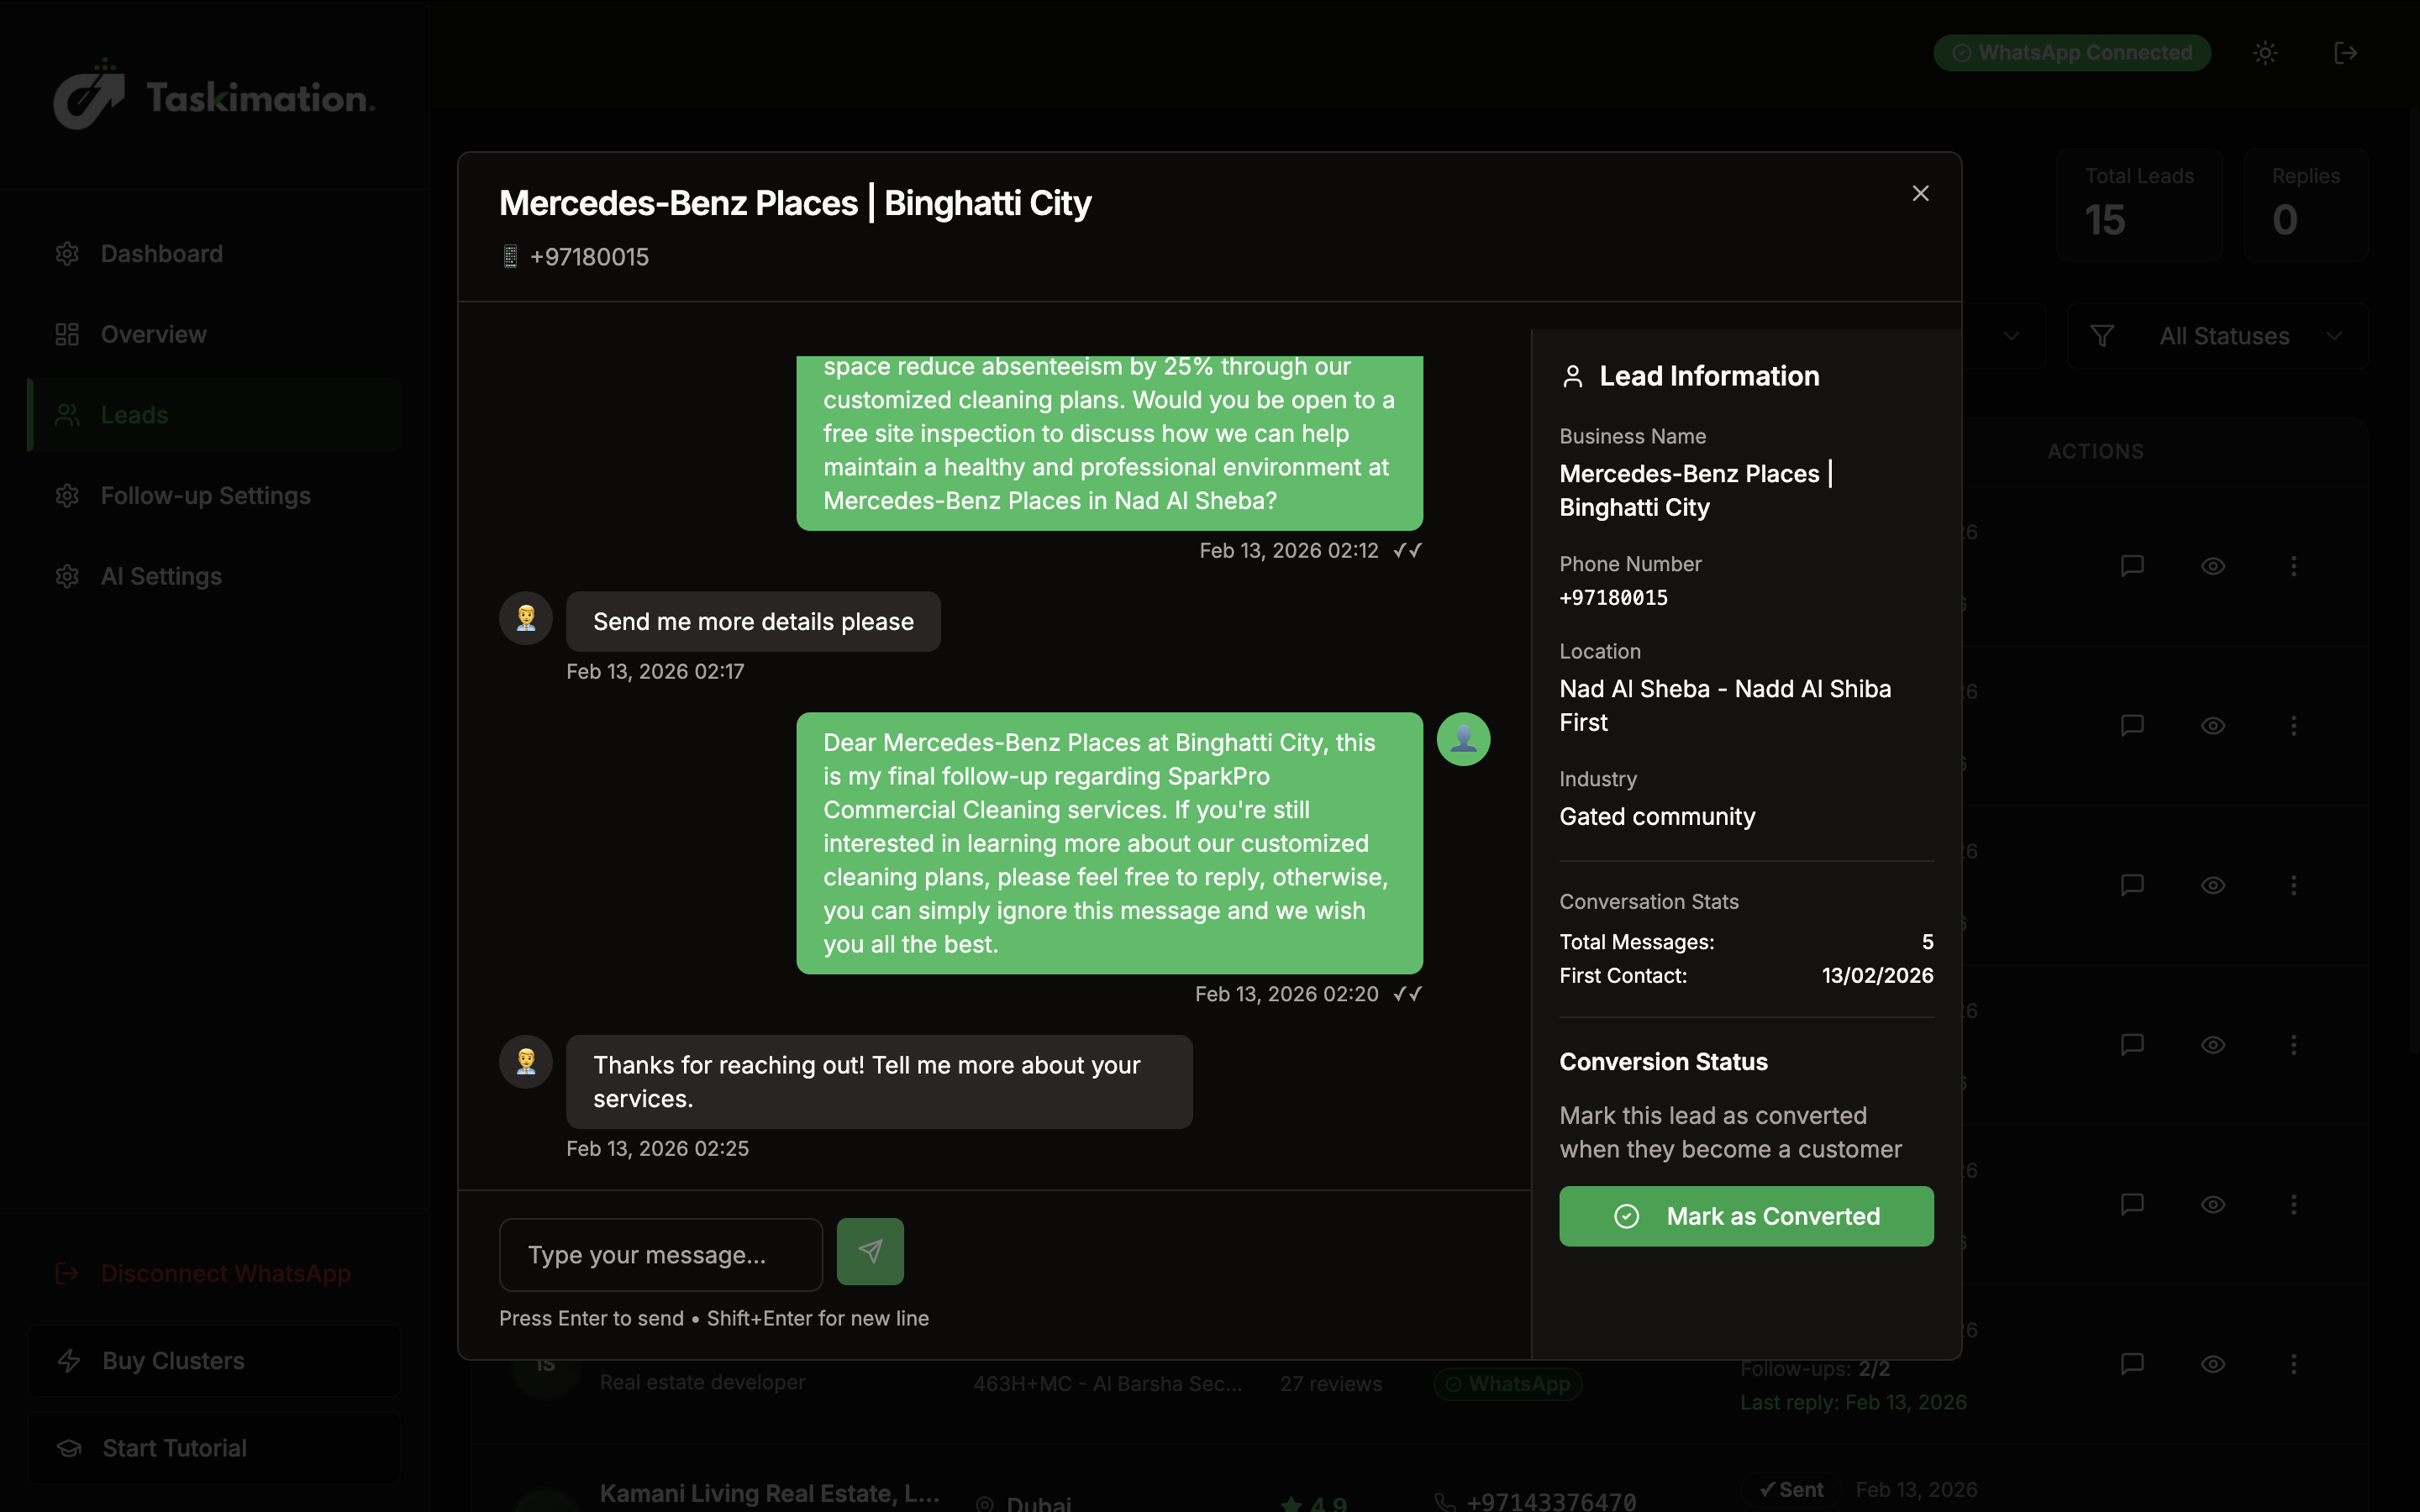Close the Mercedes-Benz Places chat dialog
Screen dimensions: 2420x1512
[x=1920, y=193]
